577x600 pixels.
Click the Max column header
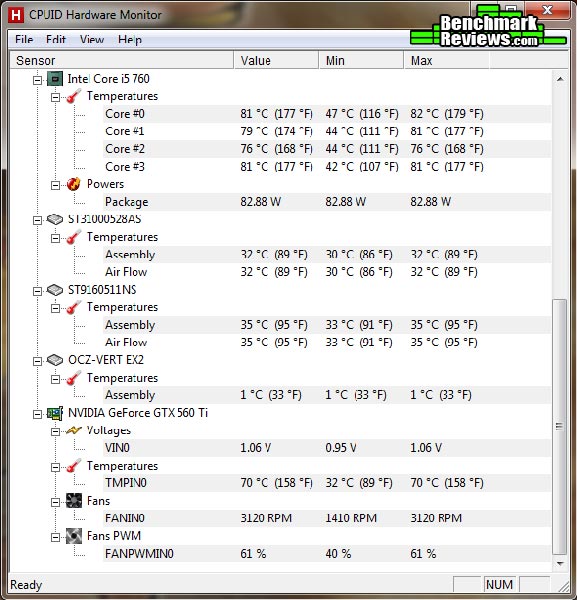click(x=446, y=60)
